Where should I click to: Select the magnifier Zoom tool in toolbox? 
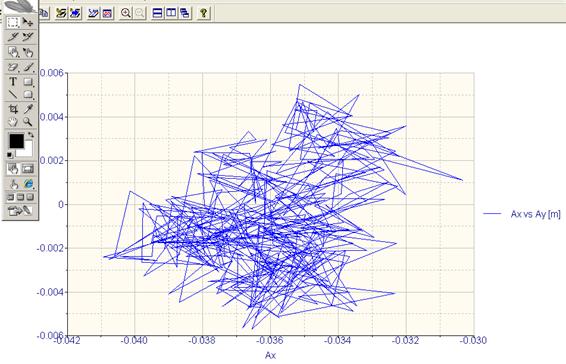coord(28,122)
